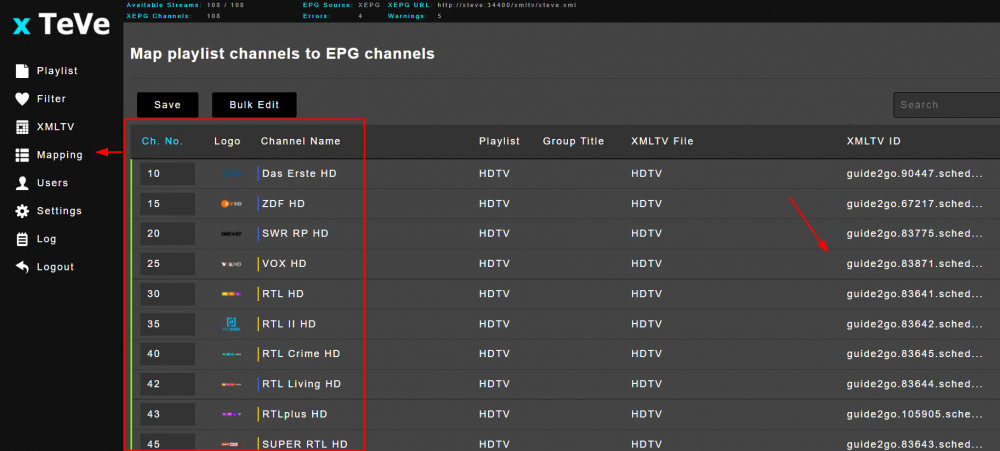This screenshot has width=1000, height=451.
Task: Click the Log clipboard icon
Action: (22, 239)
